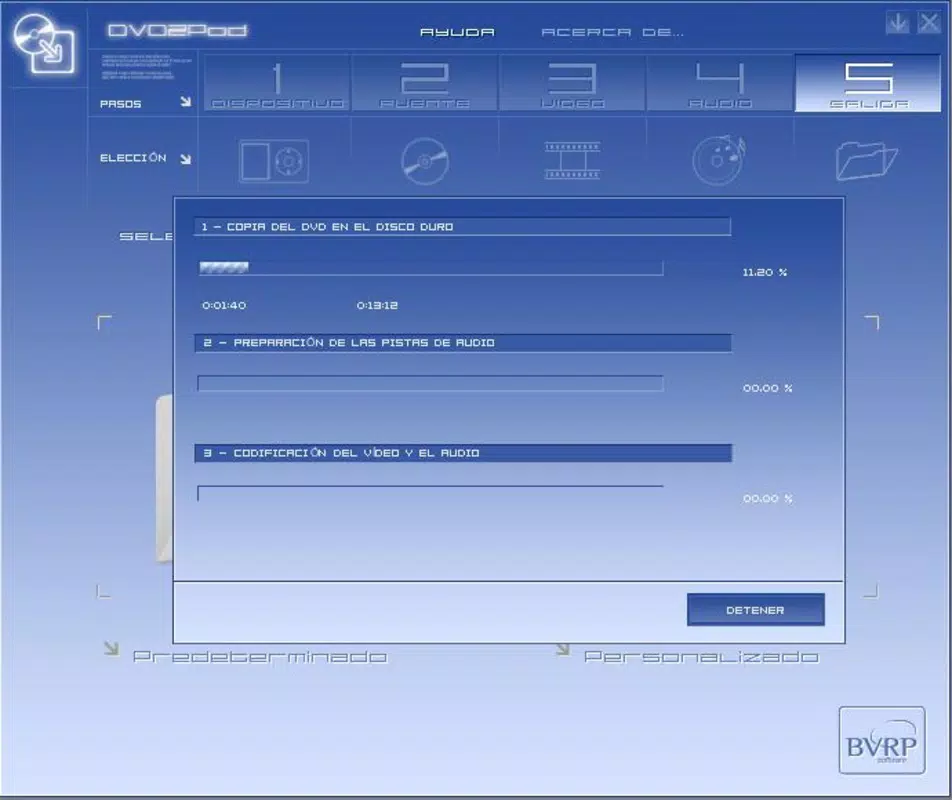The image size is (952, 800).
Task: Click the DVD copy progress bar
Action: click(430, 268)
